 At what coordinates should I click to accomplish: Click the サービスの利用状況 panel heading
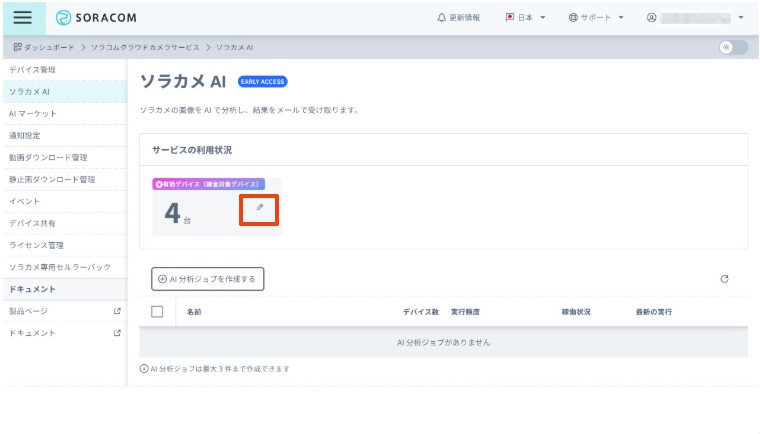point(192,150)
